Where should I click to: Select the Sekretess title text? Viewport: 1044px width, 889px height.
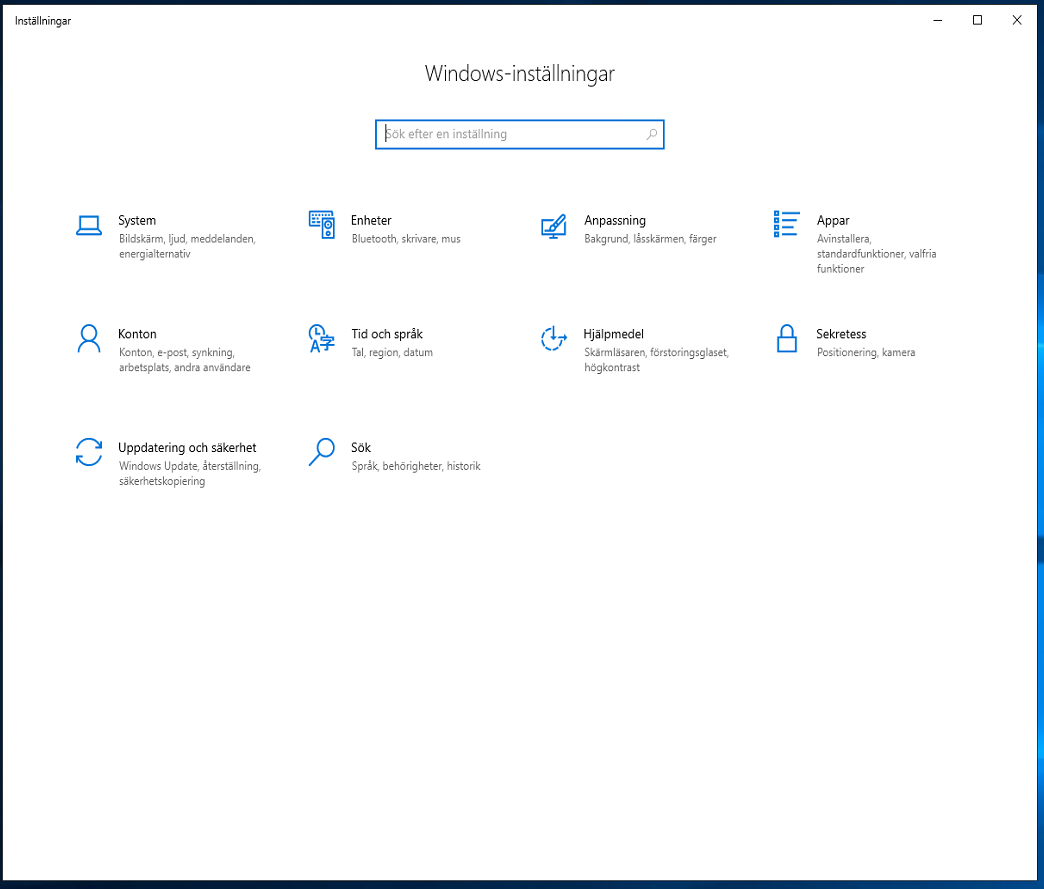pos(841,334)
